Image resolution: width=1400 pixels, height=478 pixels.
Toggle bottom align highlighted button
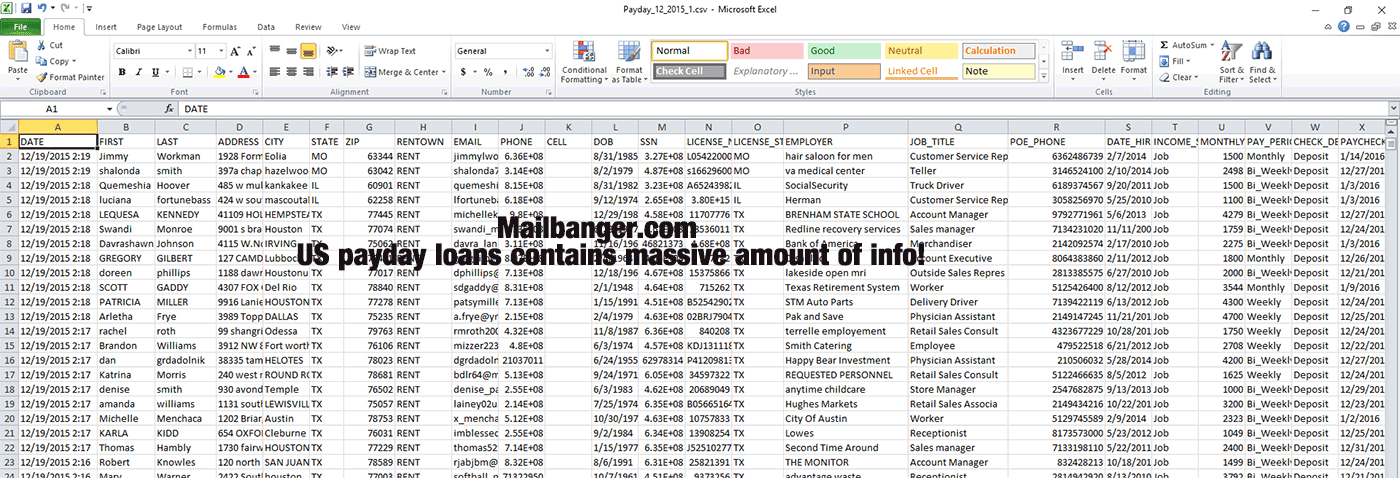308,51
